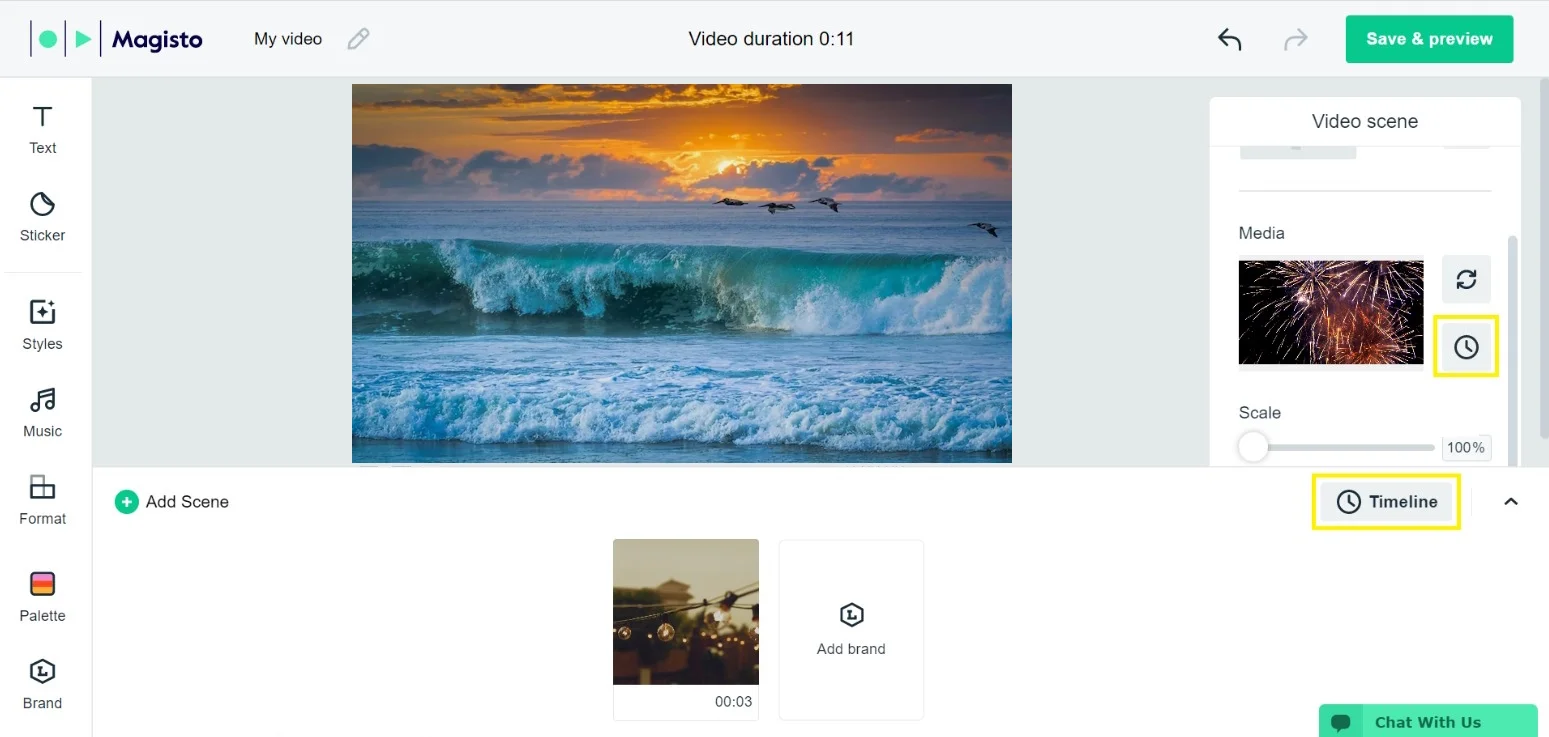Click the Magisto logo

117,39
